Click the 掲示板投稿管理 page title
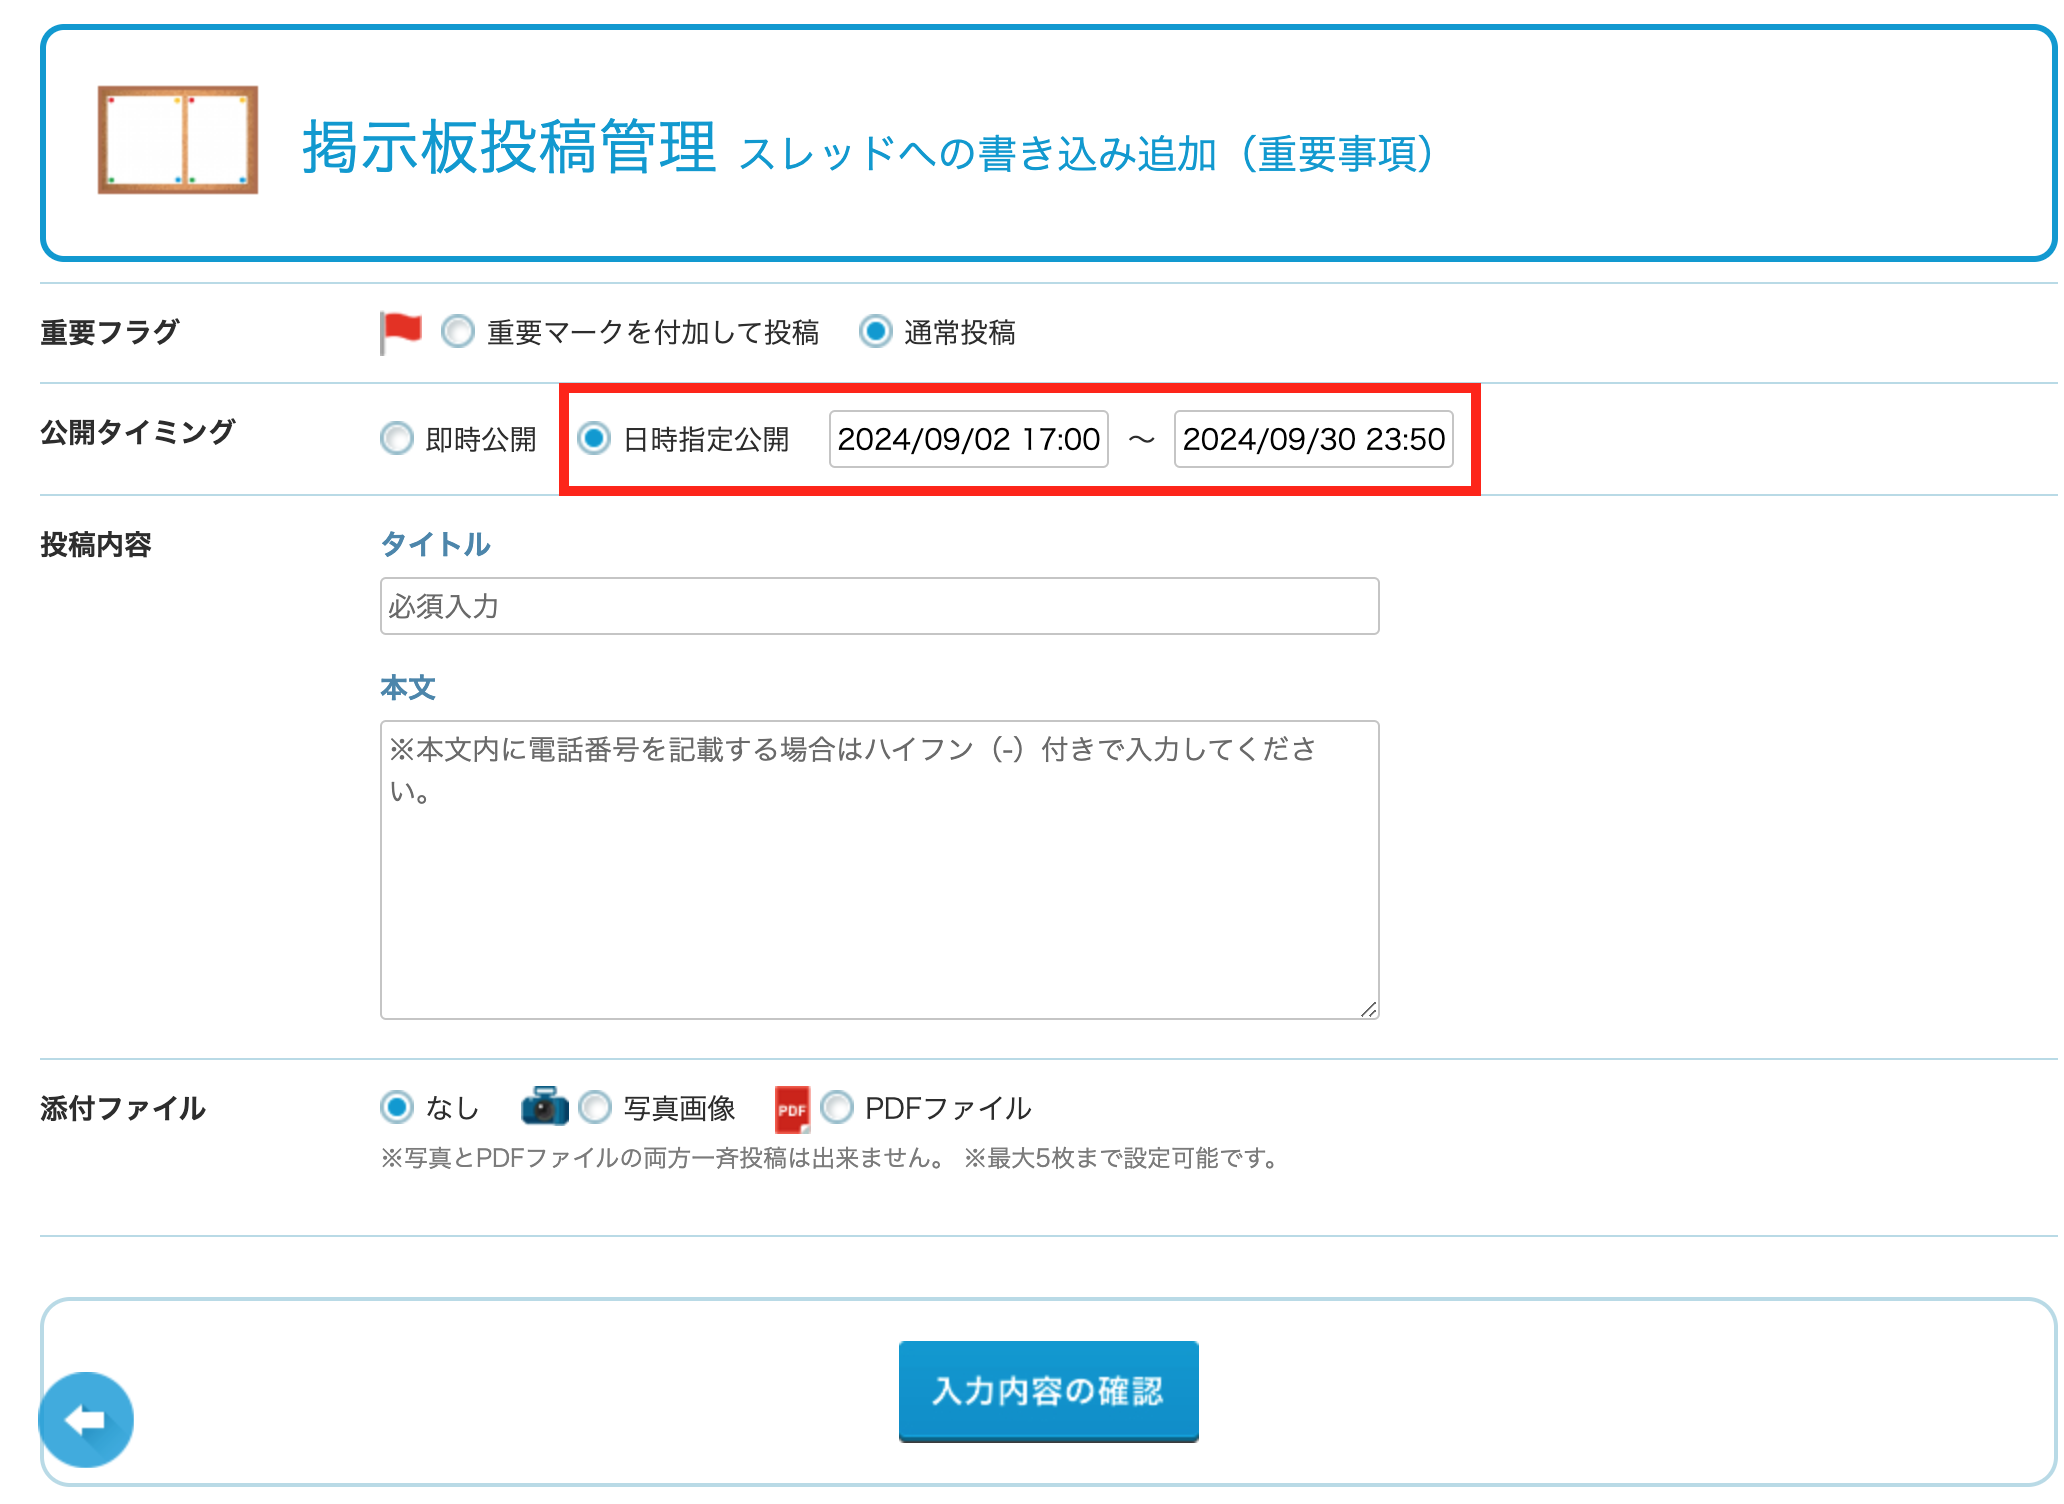The width and height of the screenshot is (2064, 1504). click(x=509, y=147)
